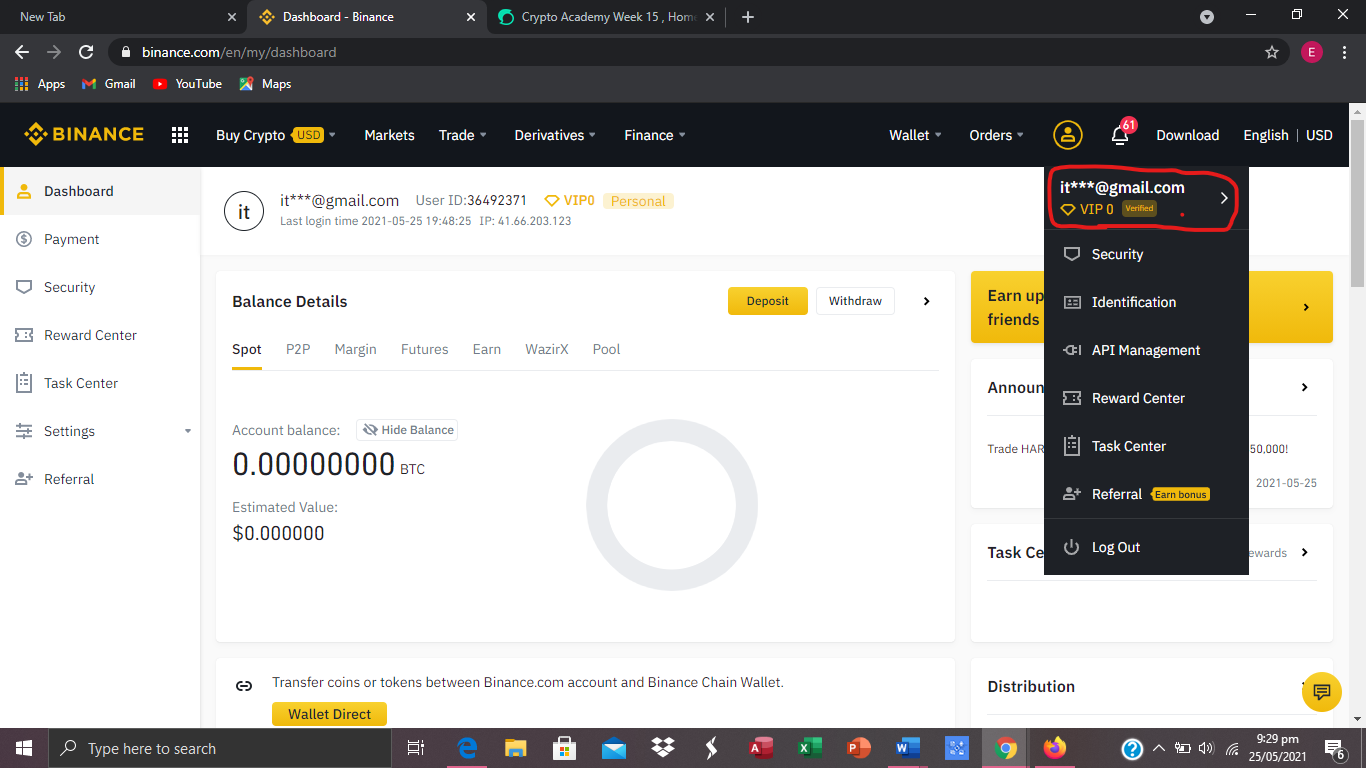
Task: Open File Explorer from the taskbar
Action: click(x=515, y=748)
